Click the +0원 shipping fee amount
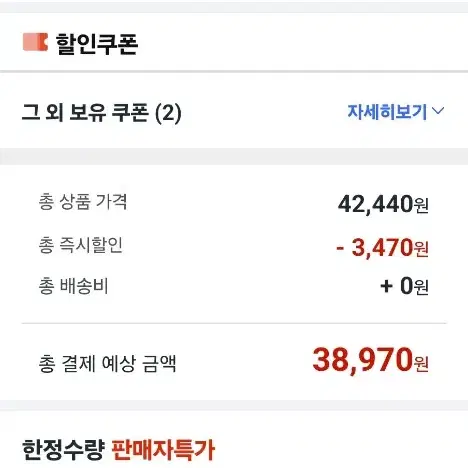468x468 pixels. point(404,286)
